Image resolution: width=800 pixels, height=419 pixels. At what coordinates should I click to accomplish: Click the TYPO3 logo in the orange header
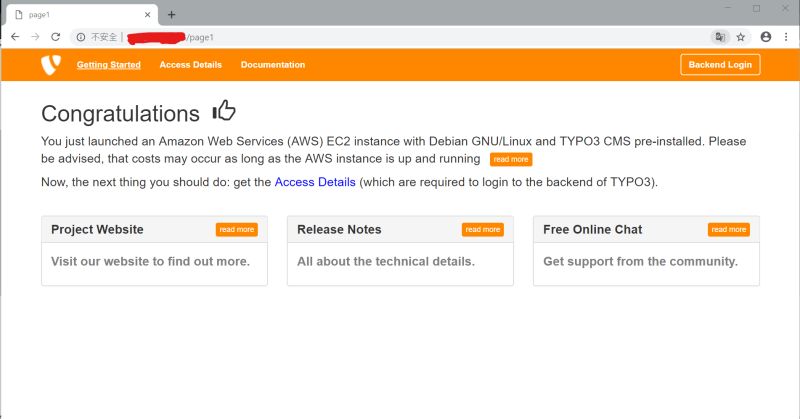pos(51,65)
